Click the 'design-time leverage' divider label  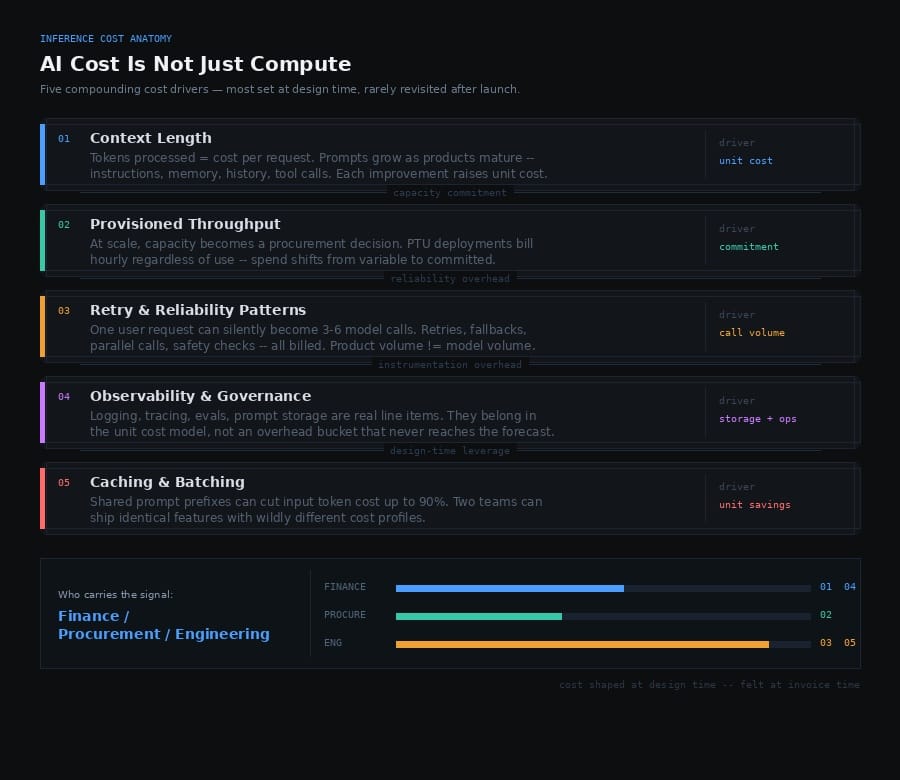[x=450, y=451]
